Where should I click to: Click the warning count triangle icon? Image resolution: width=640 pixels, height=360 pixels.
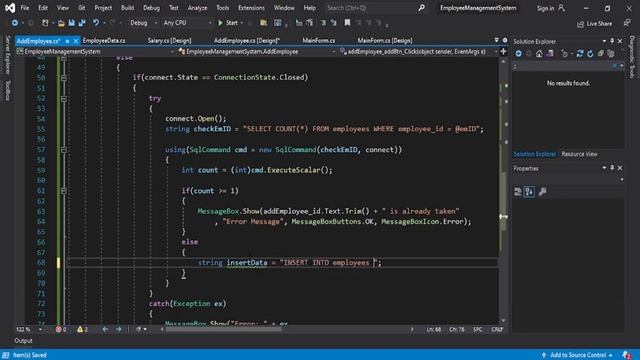click(x=80, y=329)
